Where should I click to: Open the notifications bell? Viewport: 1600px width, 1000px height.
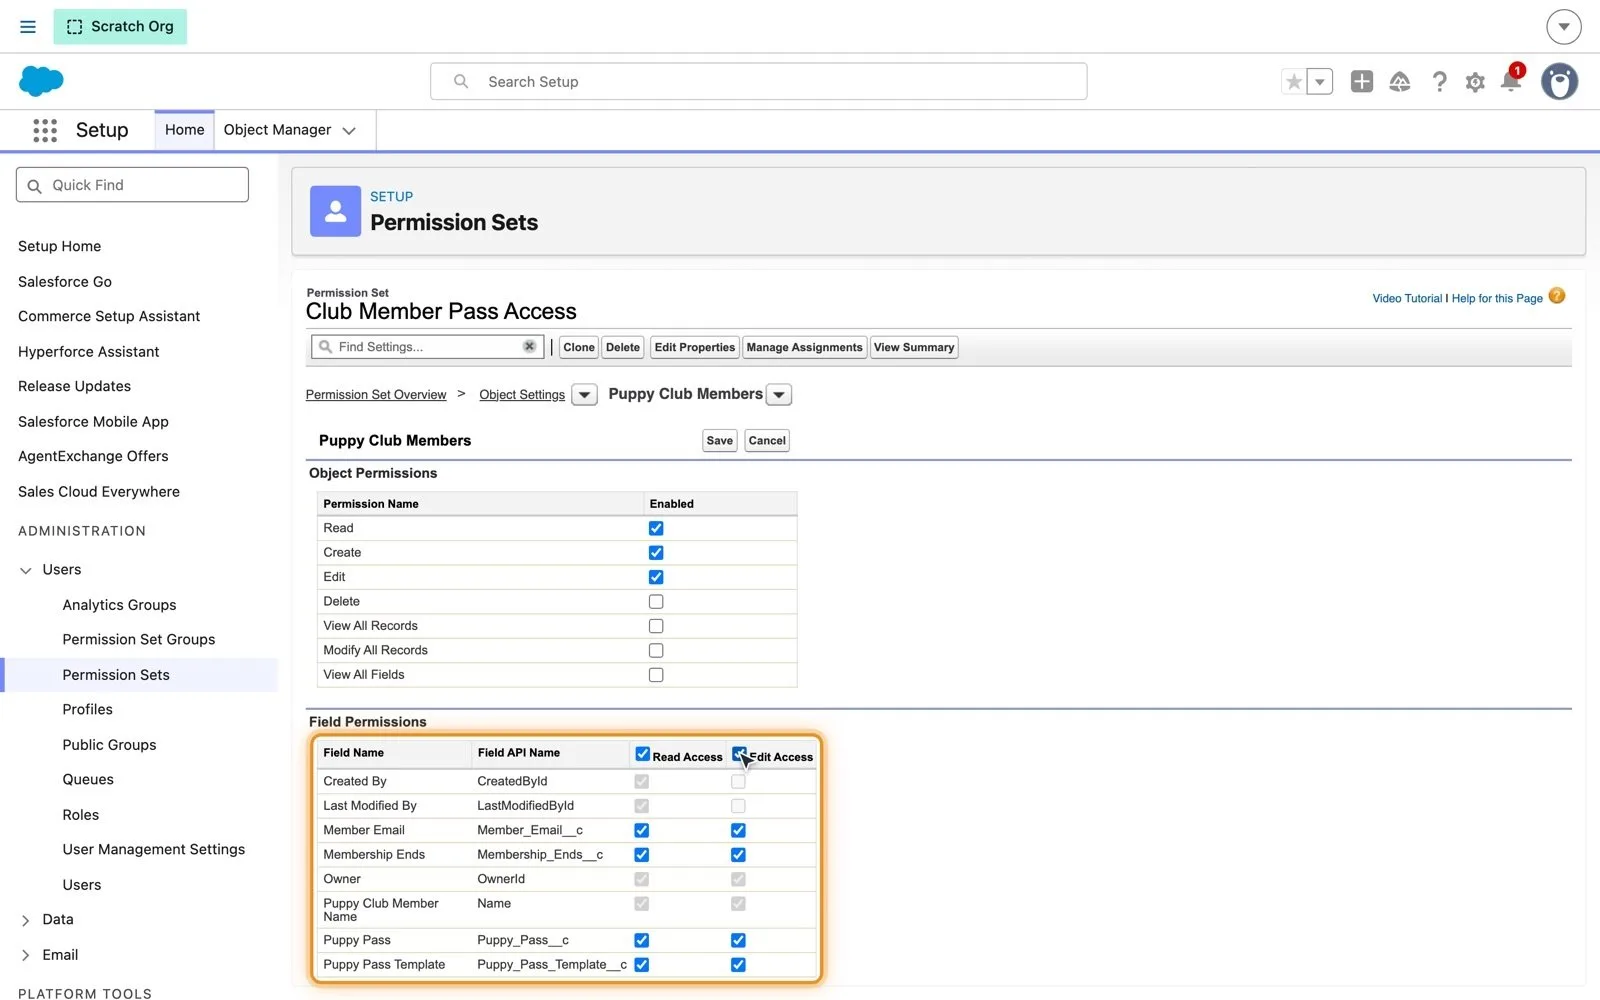(1511, 81)
